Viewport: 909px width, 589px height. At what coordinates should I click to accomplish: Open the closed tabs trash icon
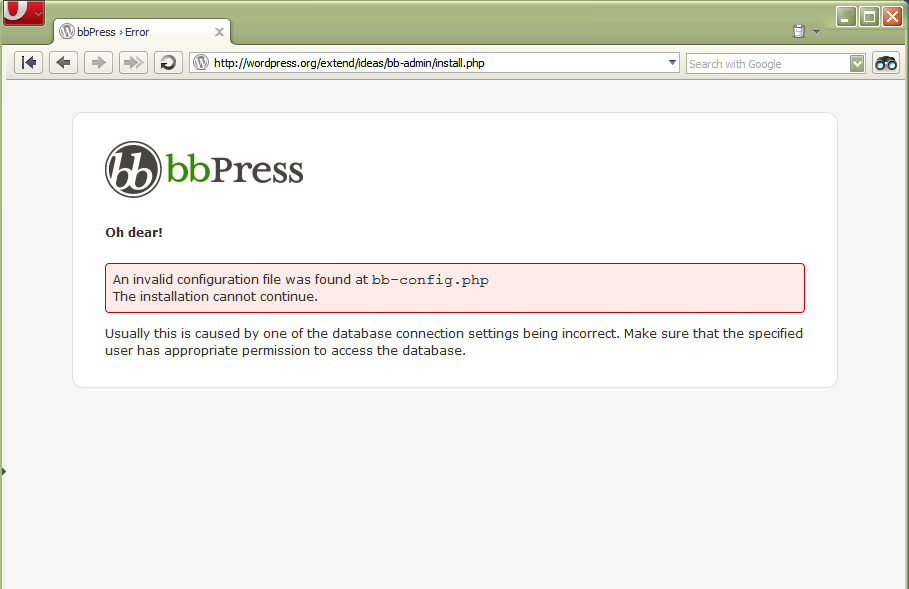[x=799, y=31]
